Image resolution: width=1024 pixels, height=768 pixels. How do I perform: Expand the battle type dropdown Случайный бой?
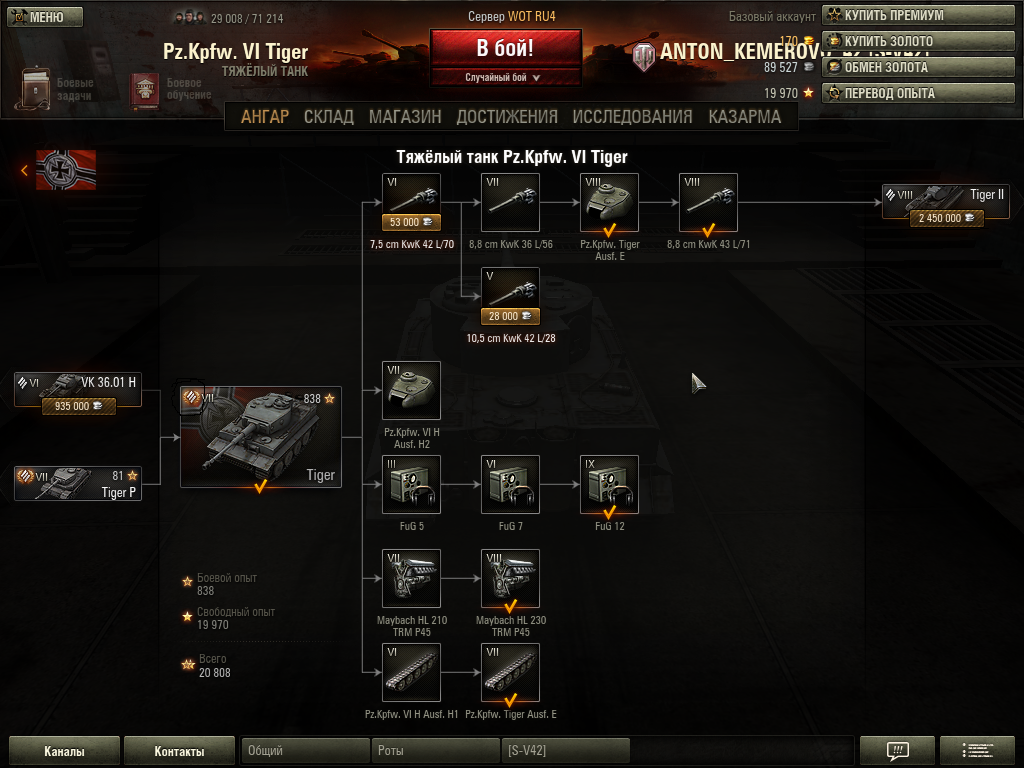pyautogui.click(x=505, y=77)
